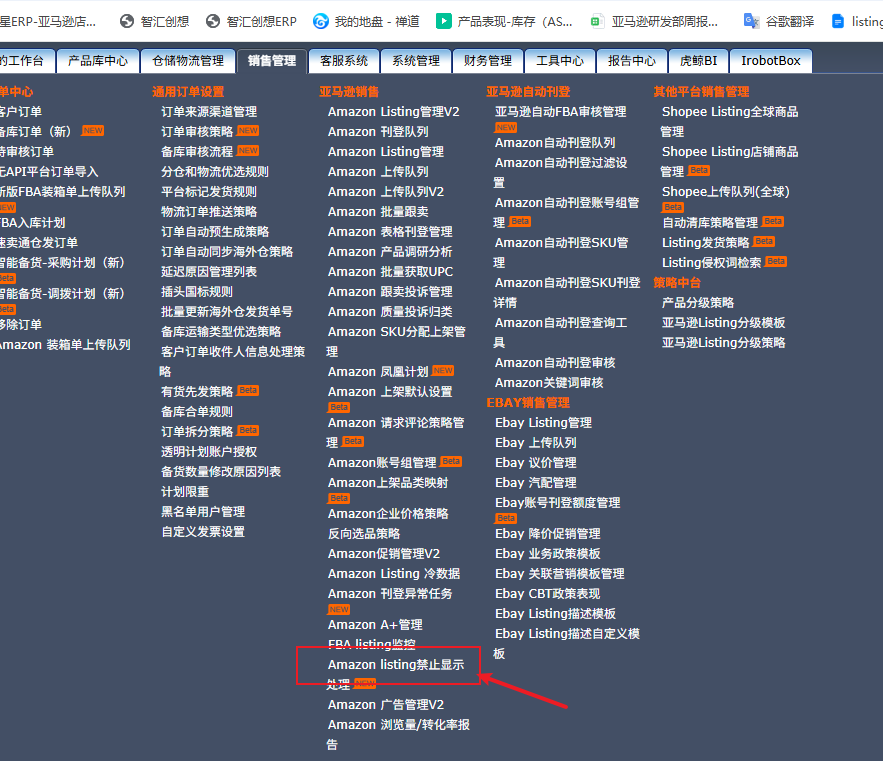The height and width of the screenshot is (761, 883).
Task: Open Ebay 议价管理 link
Action: tap(536, 462)
